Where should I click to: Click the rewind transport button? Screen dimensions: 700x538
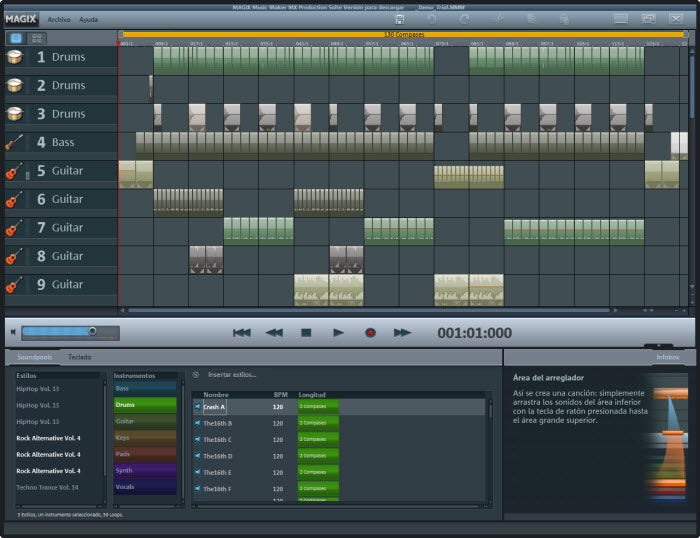point(273,332)
